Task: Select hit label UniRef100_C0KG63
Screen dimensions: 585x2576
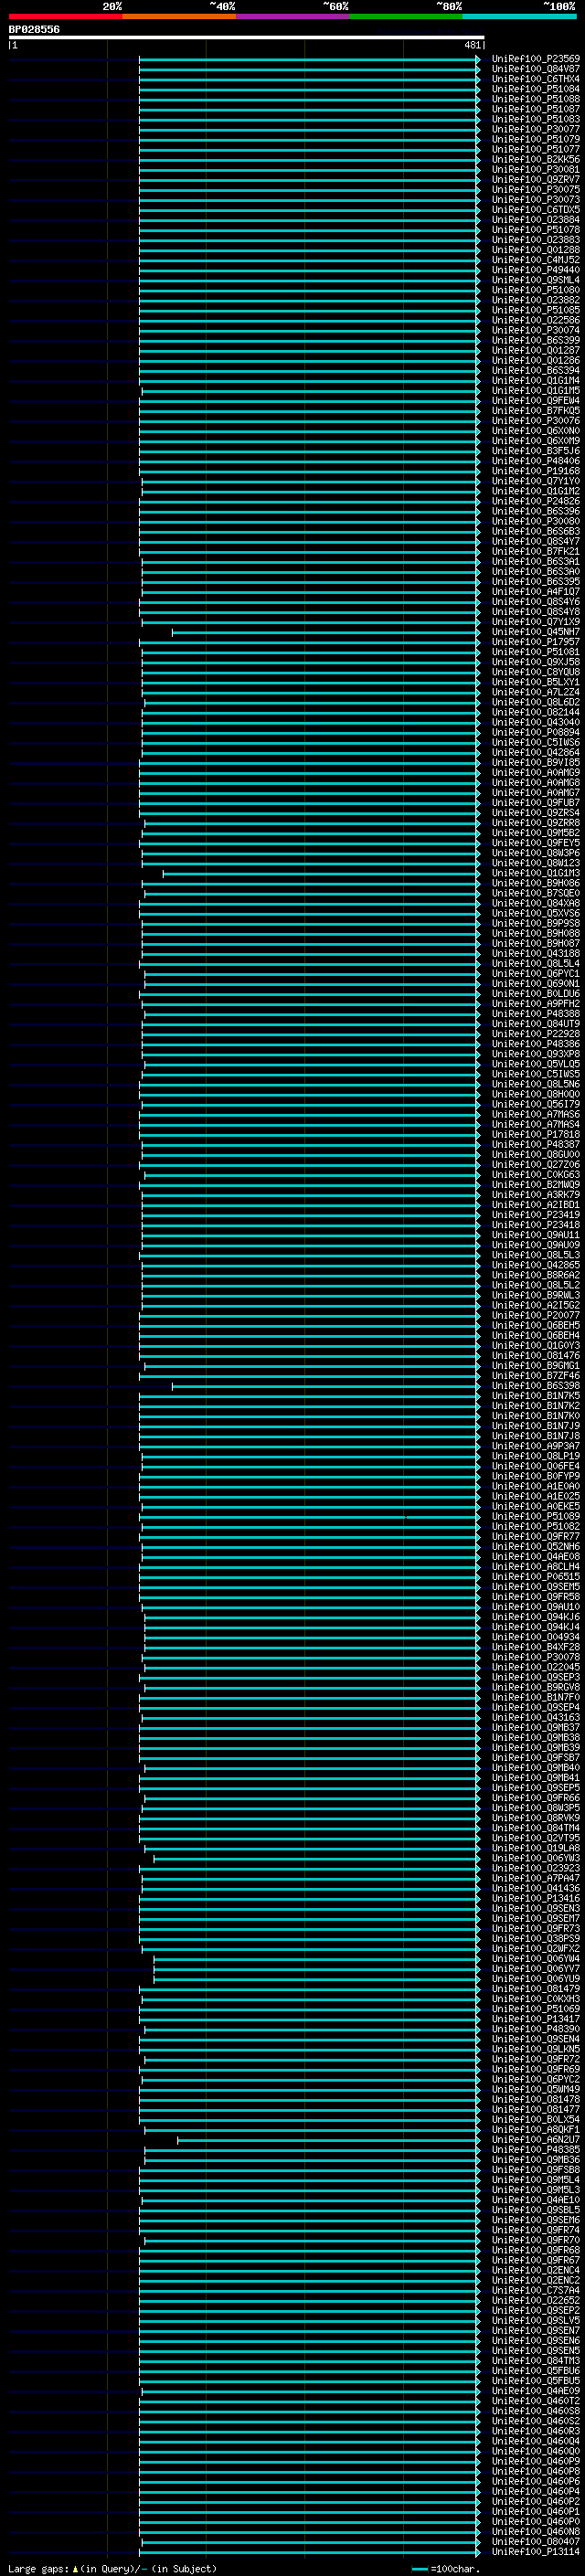Action: [x=536, y=1175]
